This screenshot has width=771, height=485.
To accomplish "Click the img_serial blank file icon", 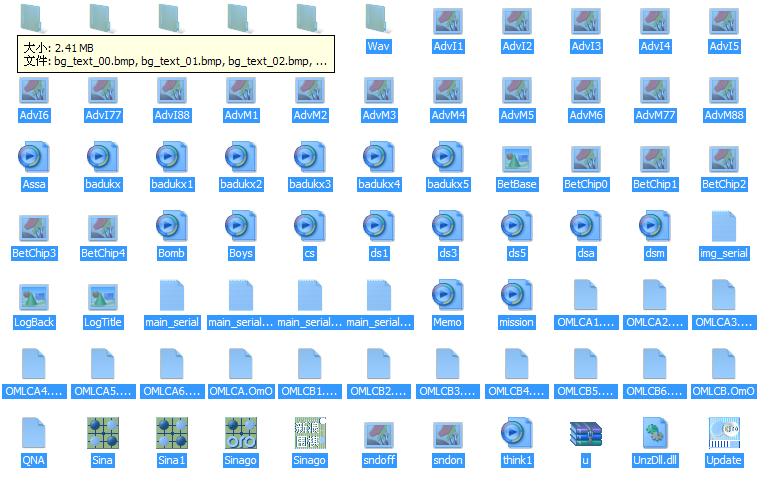I will (x=724, y=226).
